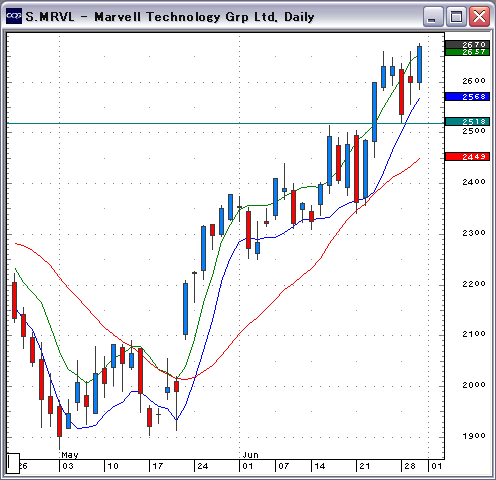Maximize the MRVL chart window
Image resolution: width=496 pixels, height=480 pixels.
(456, 16)
